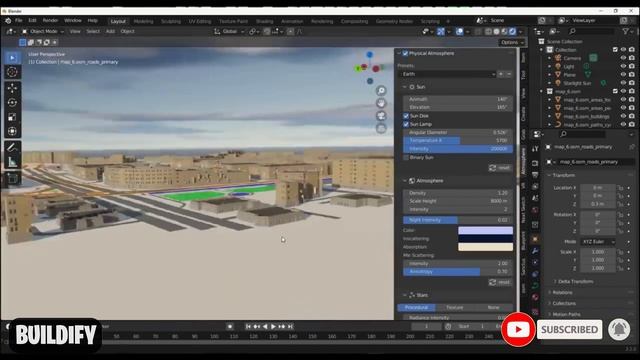Collapse the Transform panel
Image resolution: width=640 pixels, height=360 pixels.
tap(549, 175)
